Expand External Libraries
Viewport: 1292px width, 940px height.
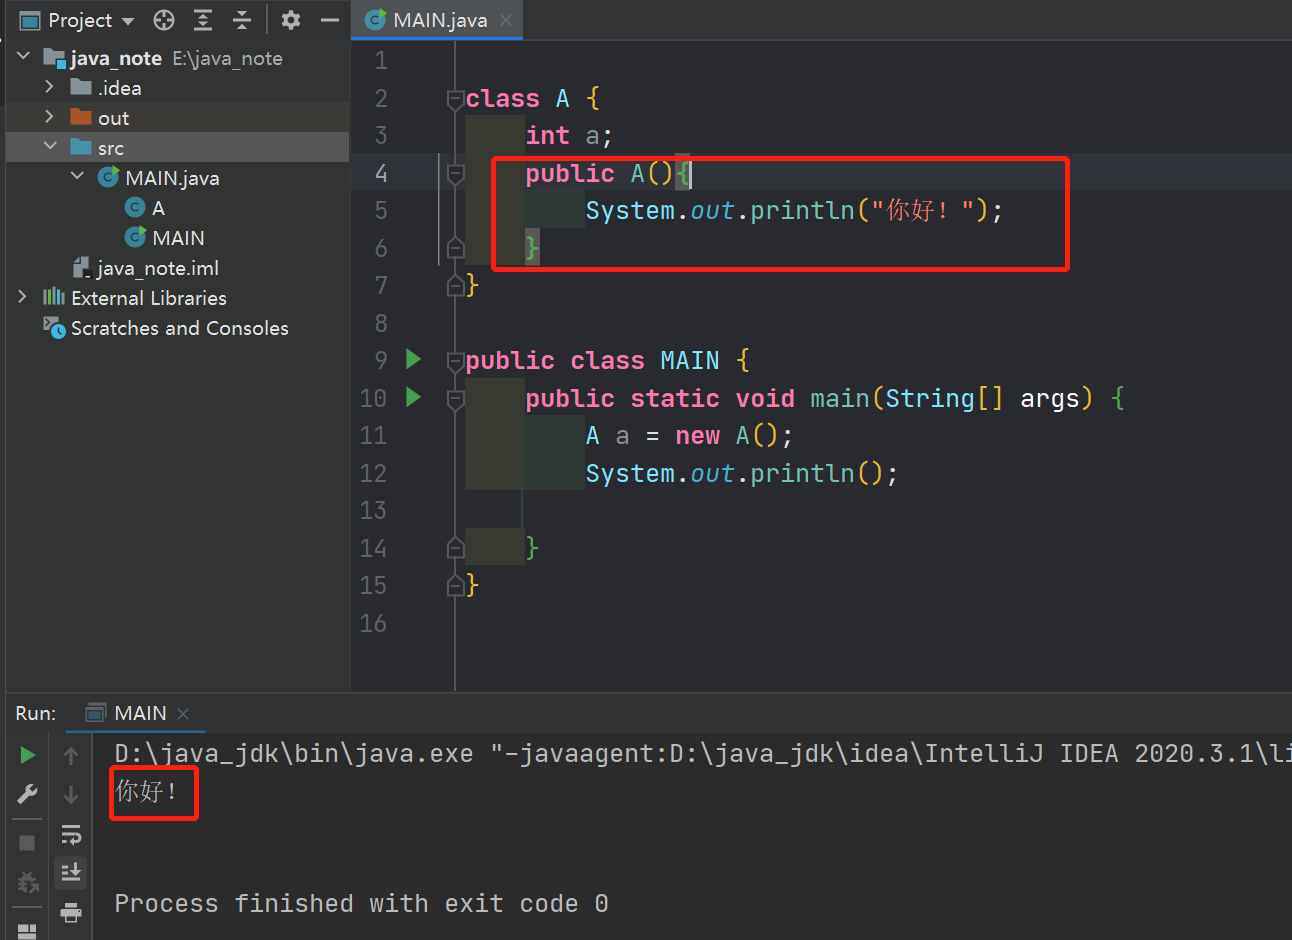click(x=22, y=297)
